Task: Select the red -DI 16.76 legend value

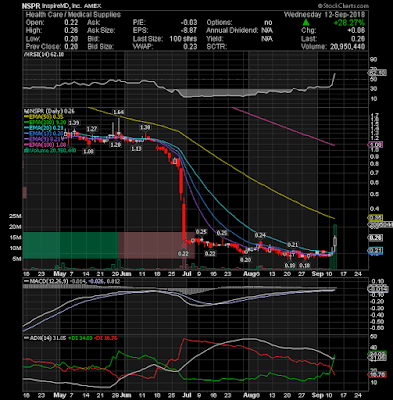Action: 105,338
